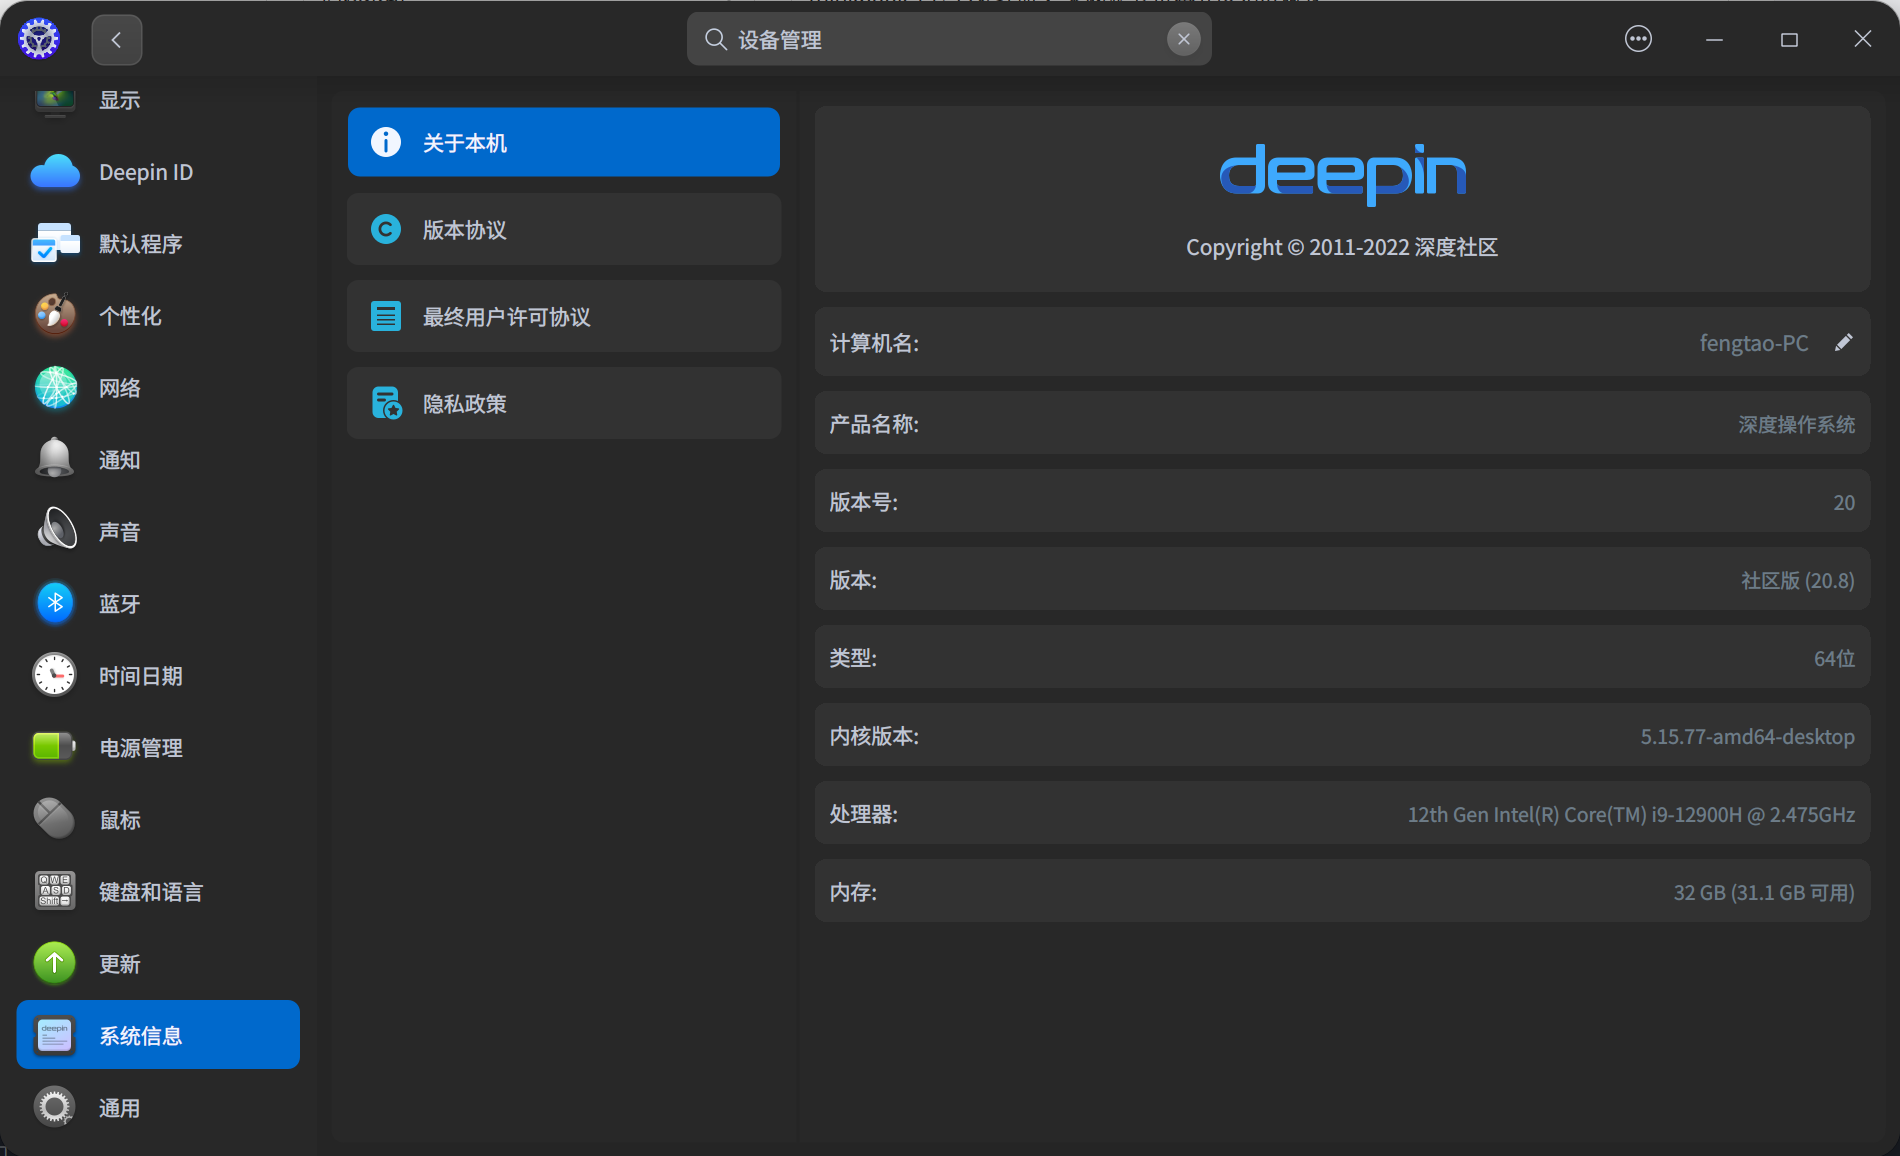This screenshot has height=1156, width=1900.
Task: Click the 产品名称 label
Action: 874,424
